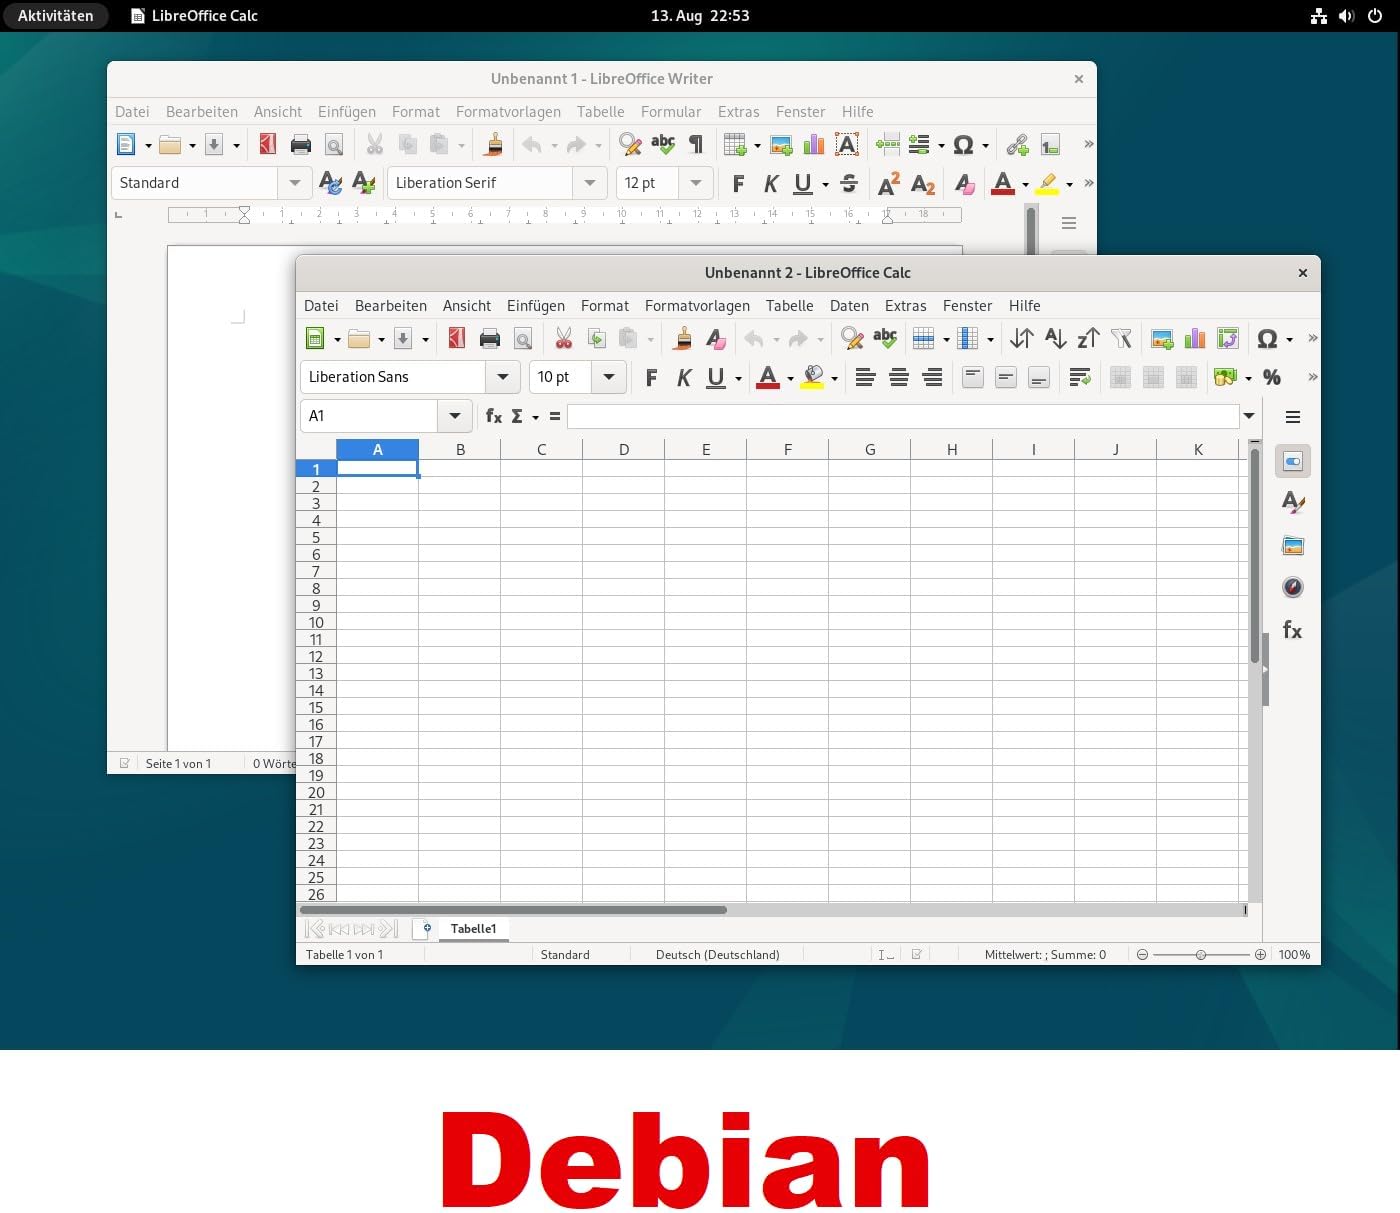Click the Clone Formatting paintbrush in Calc

(x=683, y=338)
